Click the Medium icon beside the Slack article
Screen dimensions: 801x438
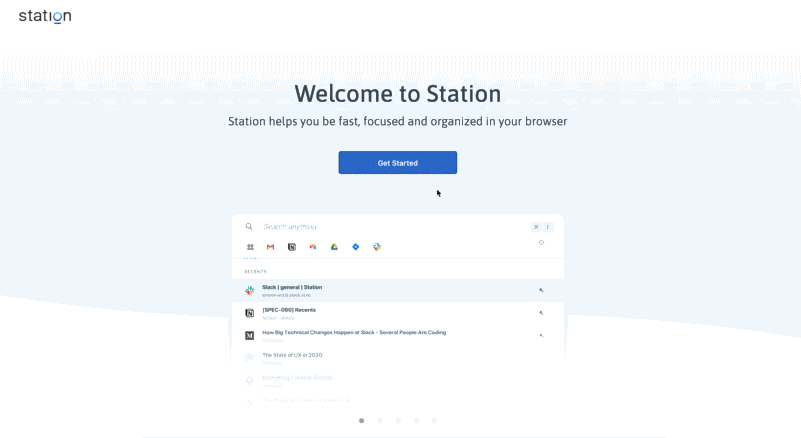249,335
